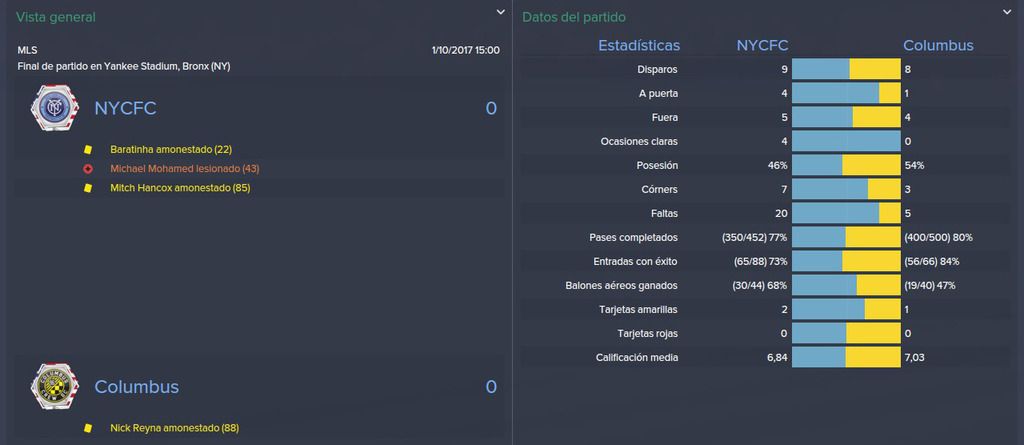Image resolution: width=1024 pixels, height=445 pixels.
Task: Open the Baratinha amonestado event text
Action: (x=171, y=150)
